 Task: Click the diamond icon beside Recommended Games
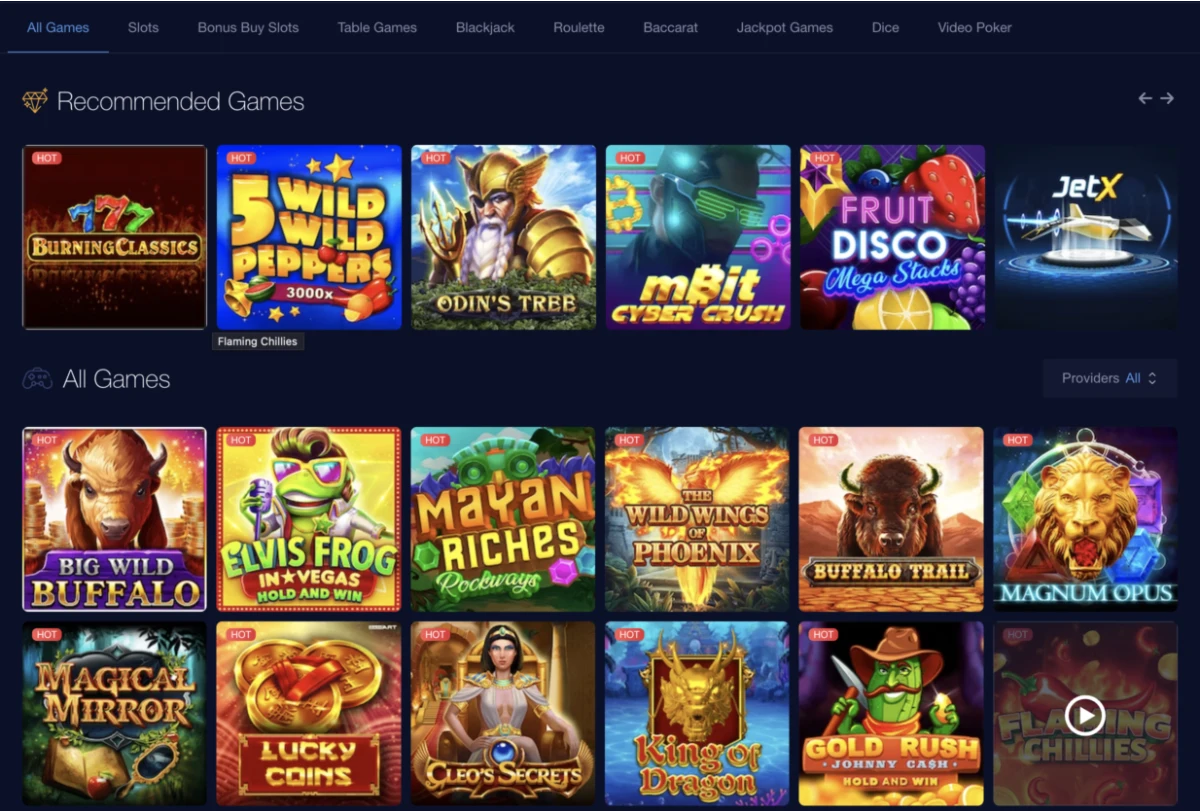35,101
